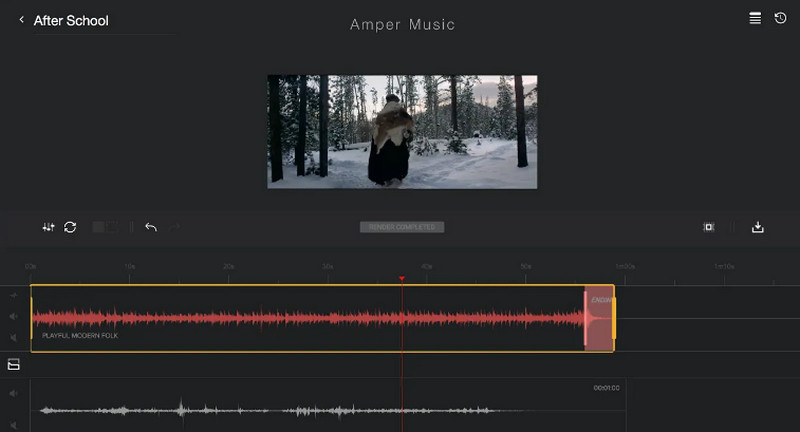Undo the last action
Screen dimensions: 800x432
(x=151, y=227)
